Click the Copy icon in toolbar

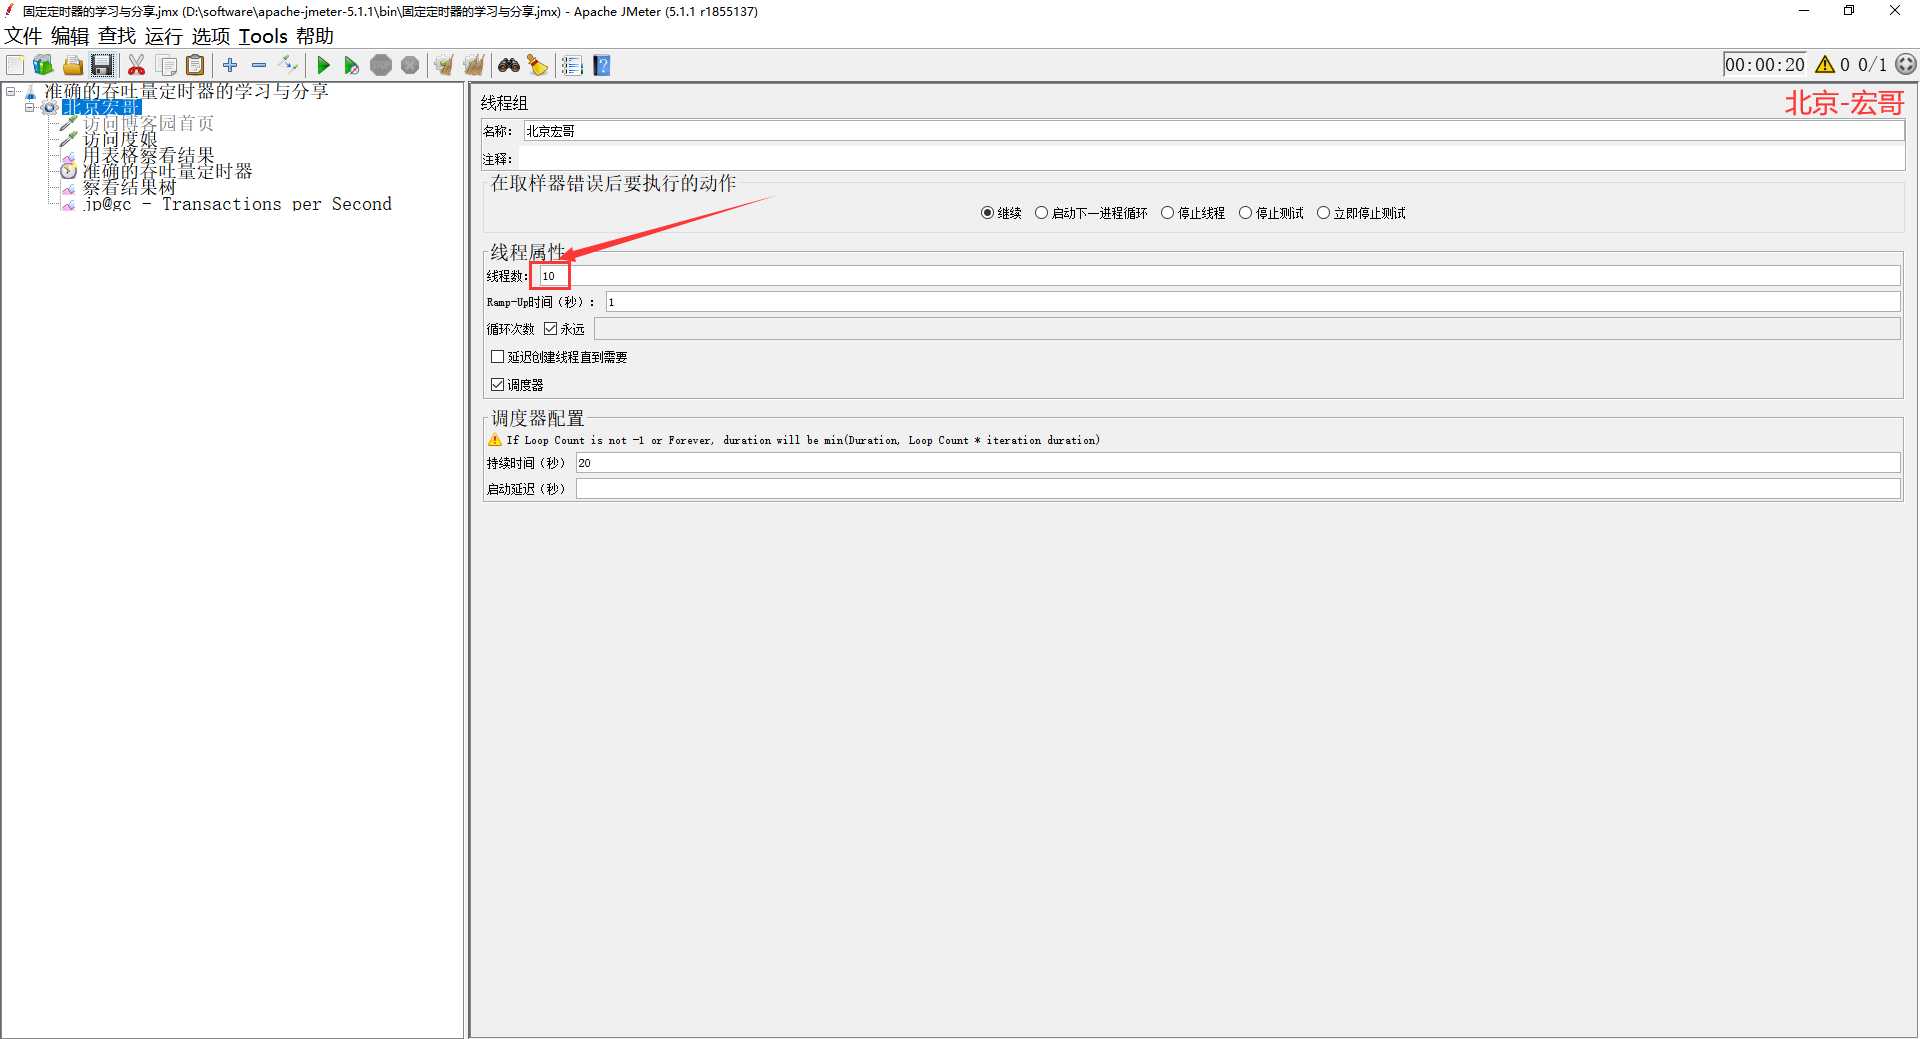(167, 65)
